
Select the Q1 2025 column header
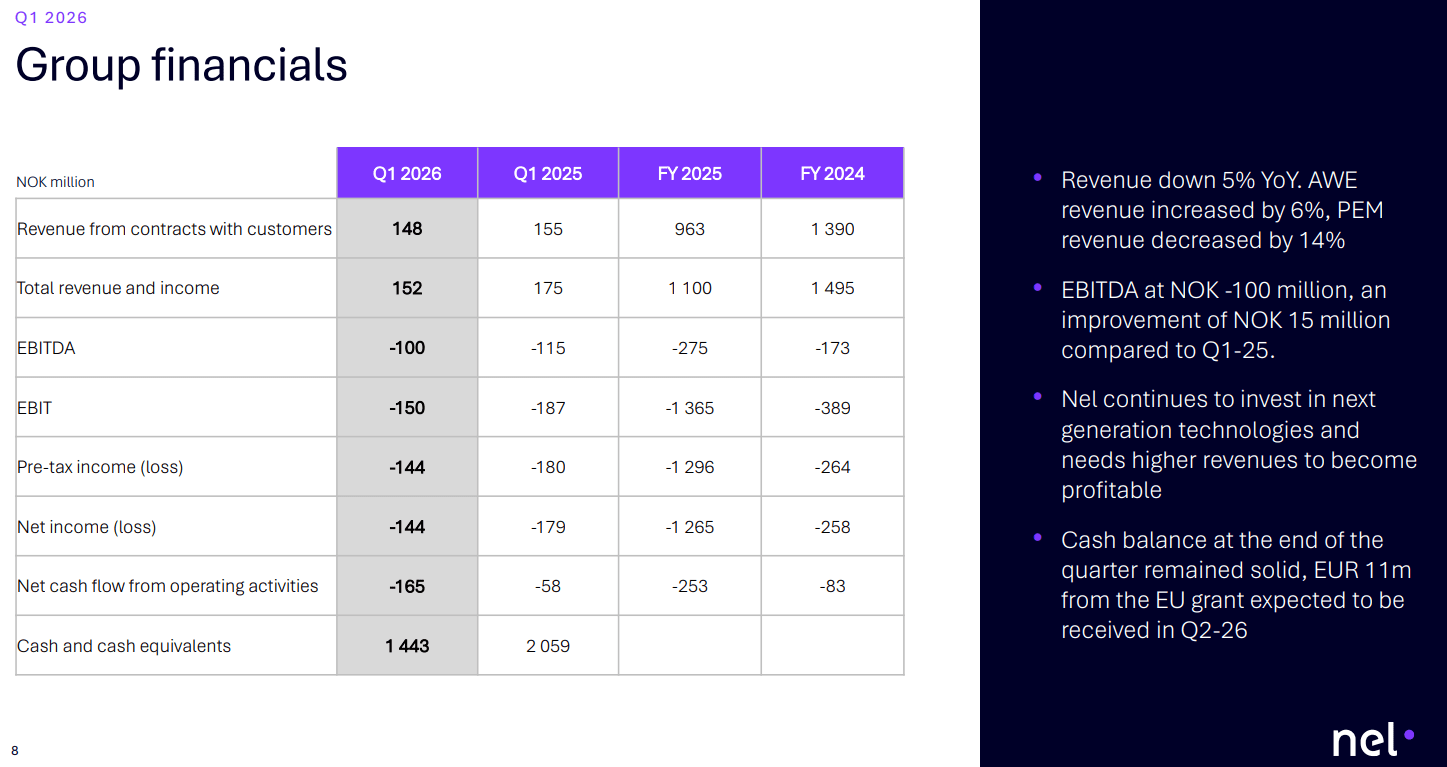(x=548, y=173)
